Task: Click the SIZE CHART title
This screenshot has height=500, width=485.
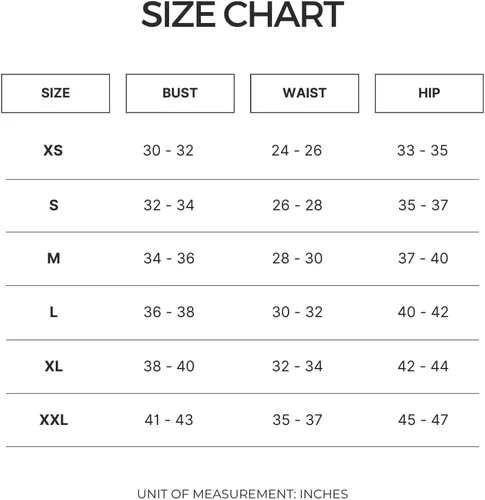Action: pos(243,15)
